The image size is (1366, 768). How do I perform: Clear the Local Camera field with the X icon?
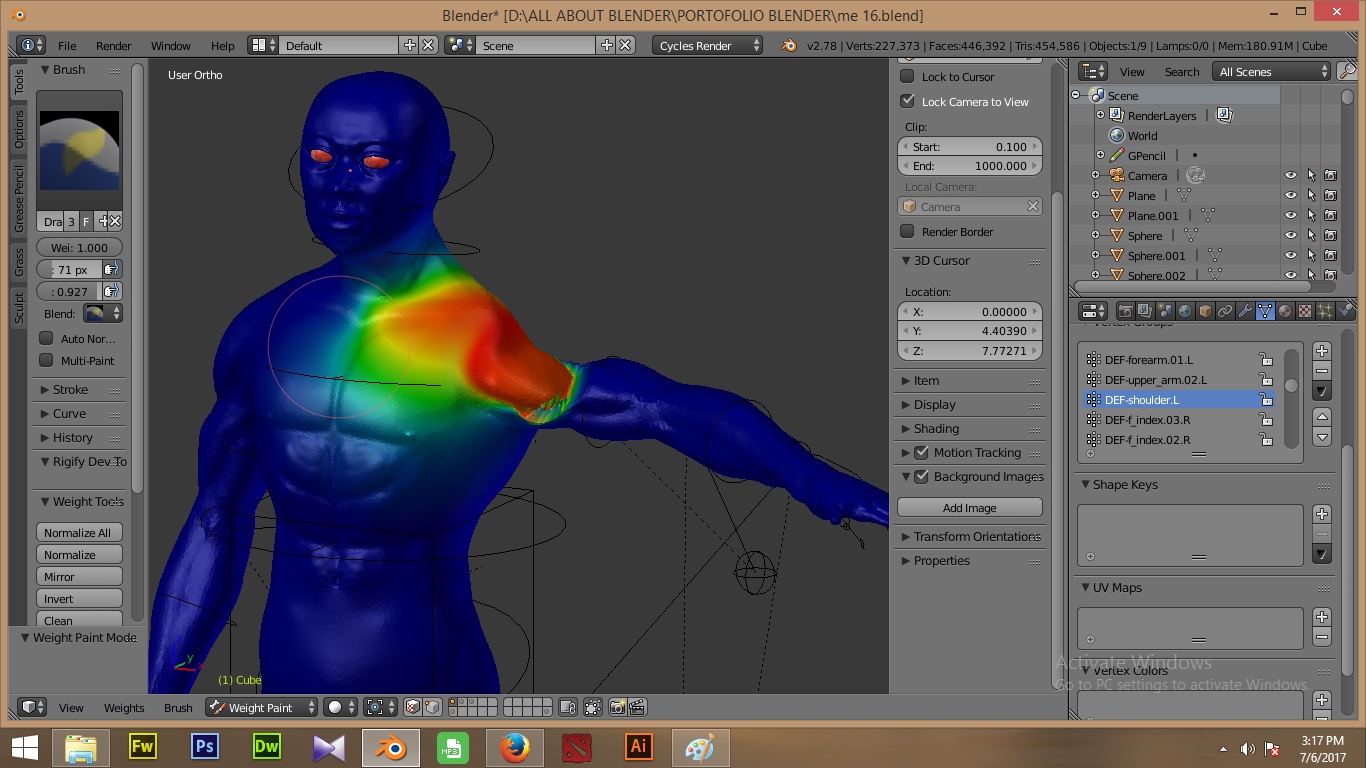tap(1032, 206)
